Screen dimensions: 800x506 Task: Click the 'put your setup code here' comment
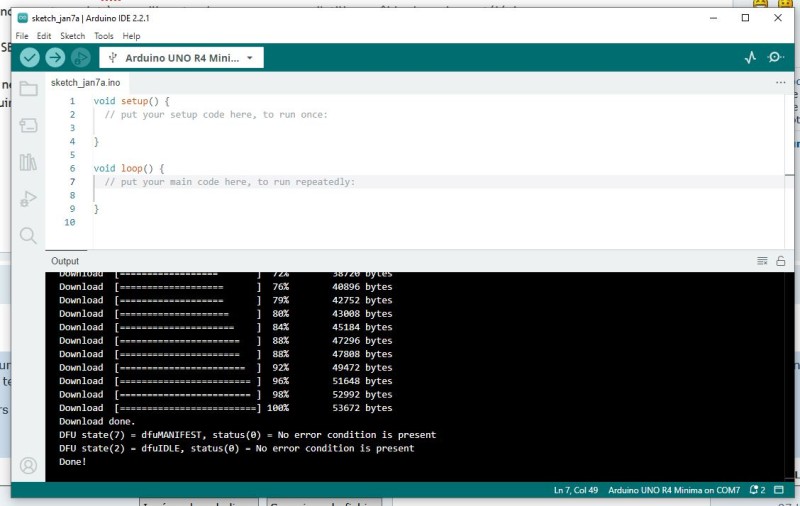click(x=216, y=115)
